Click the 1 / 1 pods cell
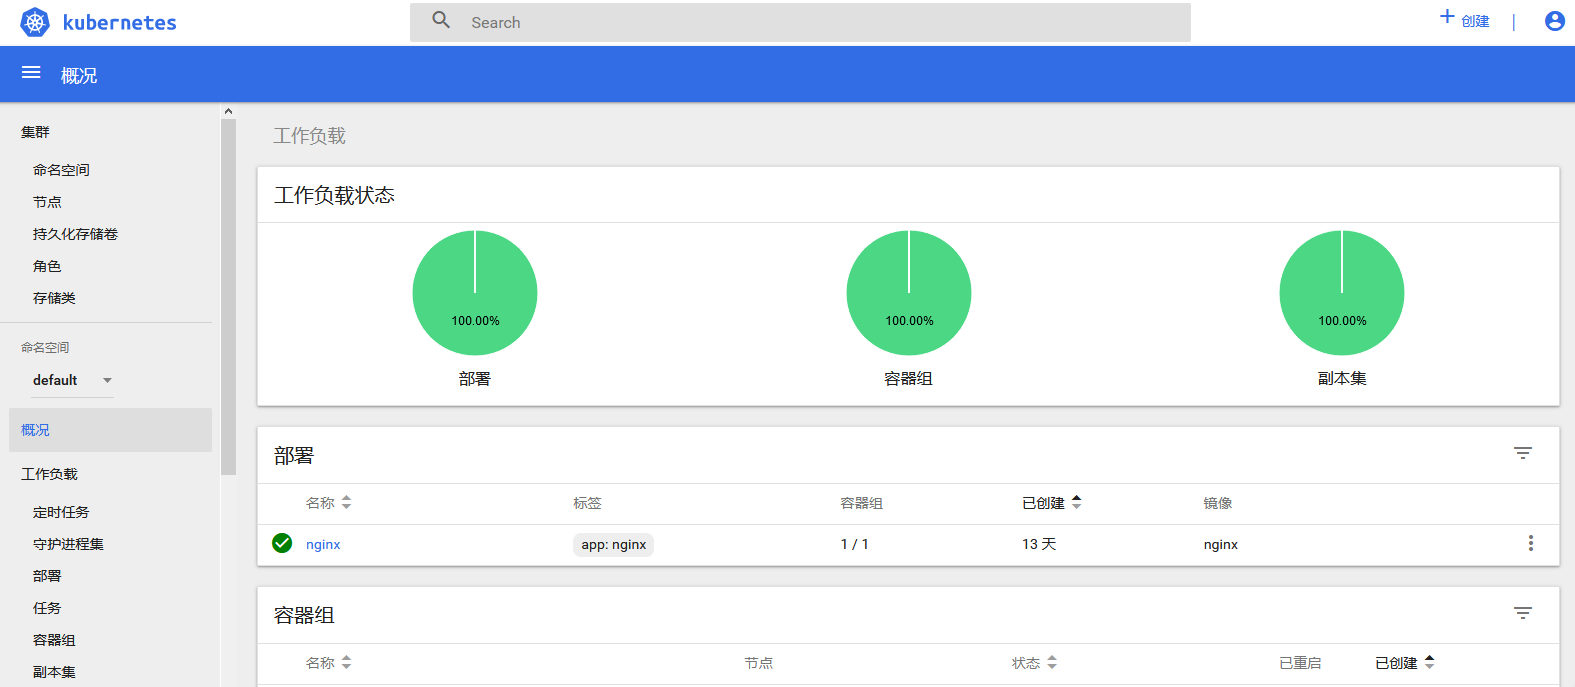Image resolution: width=1575 pixels, height=687 pixels. tap(854, 544)
